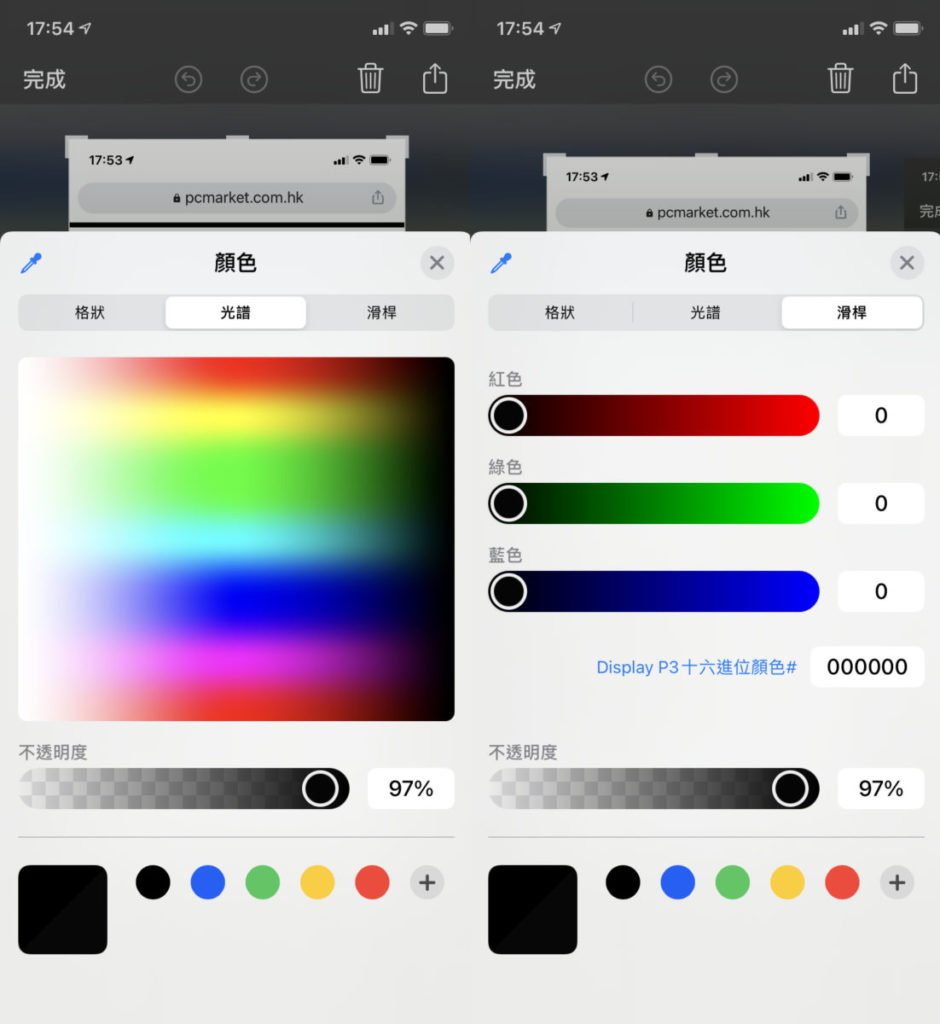Click the 不透明度 slider knob on the left screen

click(320, 788)
